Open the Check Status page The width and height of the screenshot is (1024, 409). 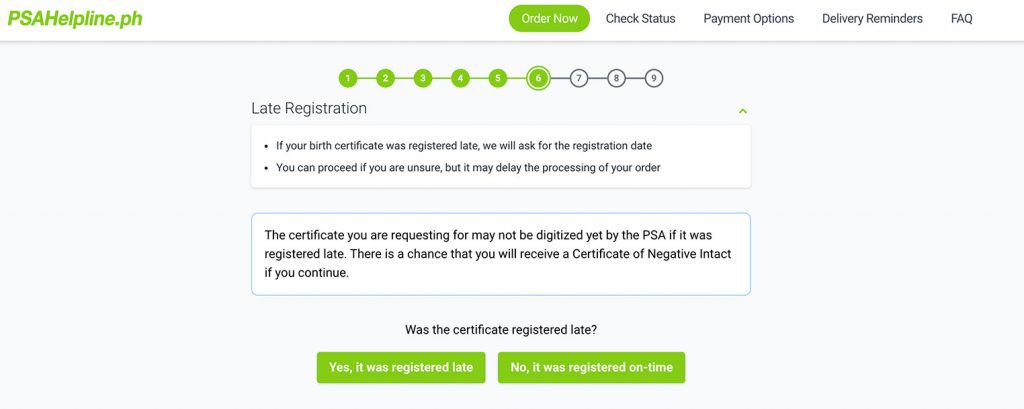tap(641, 18)
